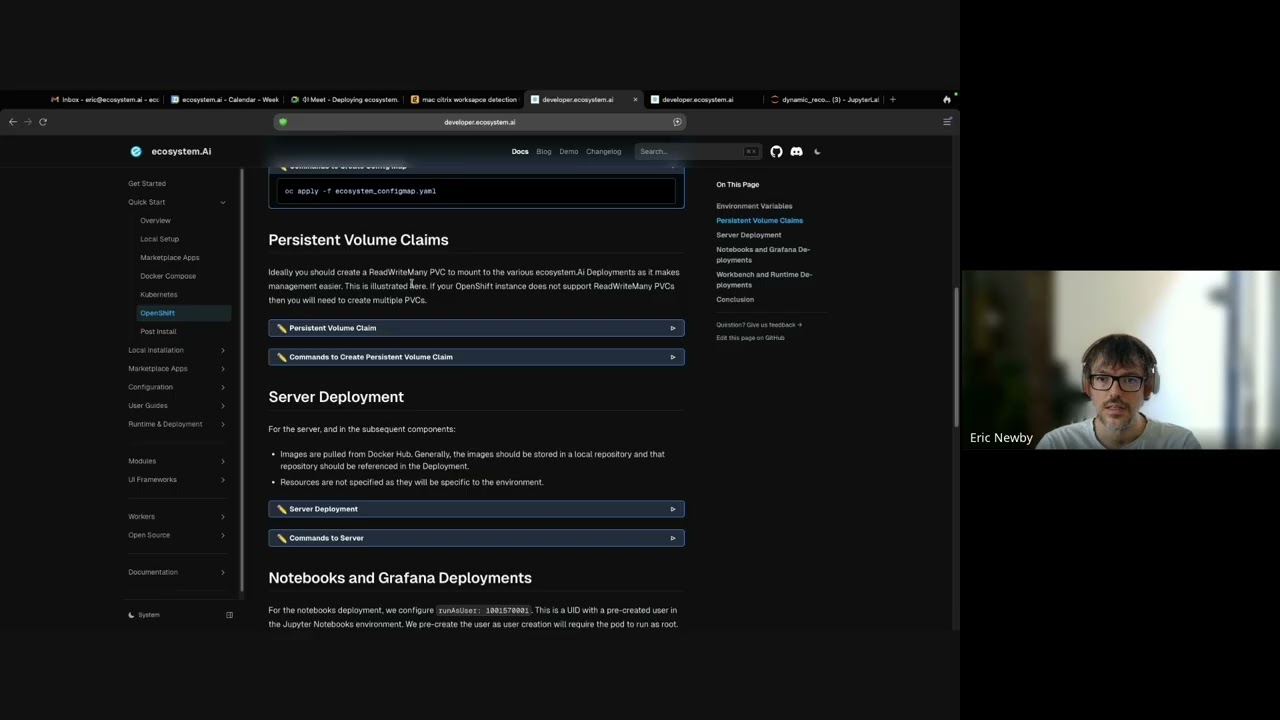The image size is (1280, 720).
Task: Click the browser address bar URL
Action: (480, 122)
